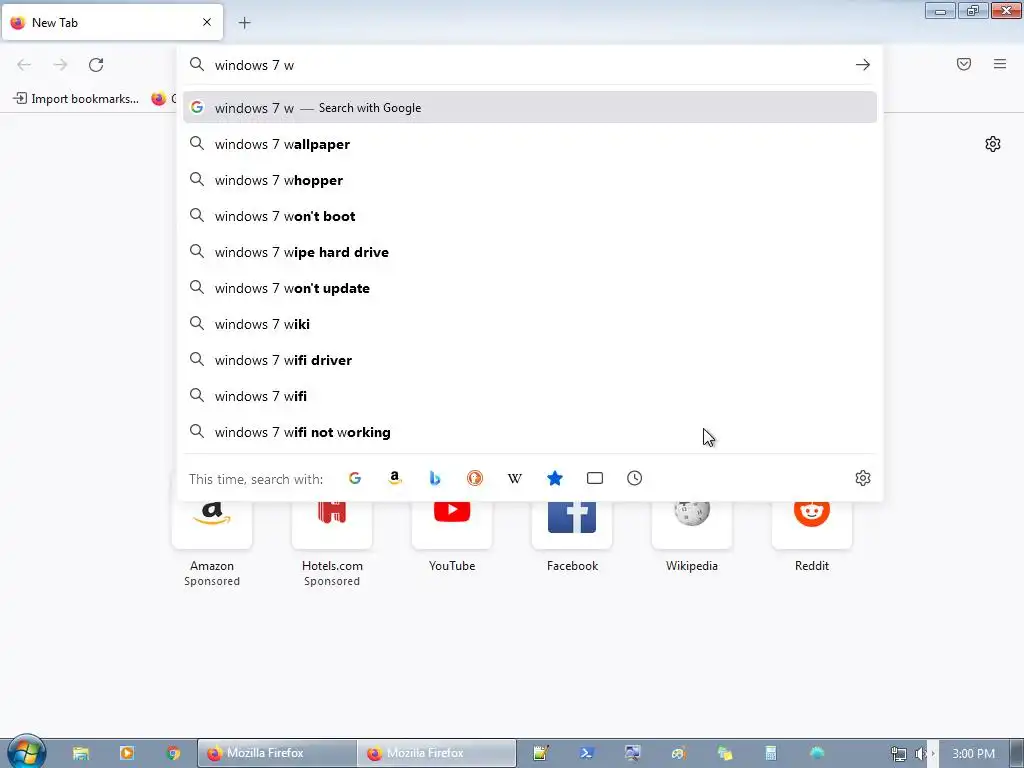The height and width of the screenshot is (768, 1024).
Task: Search this time with Amazon icon
Action: click(x=394, y=478)
